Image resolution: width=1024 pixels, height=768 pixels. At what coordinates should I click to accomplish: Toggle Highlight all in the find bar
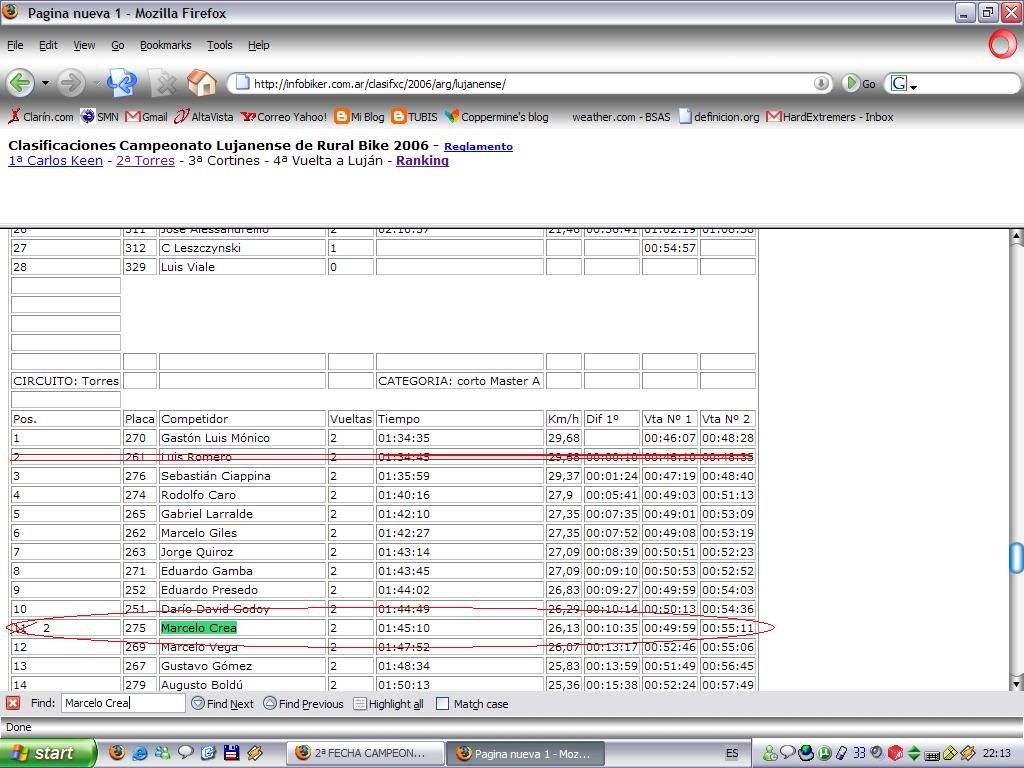click(x=388, y=704)
